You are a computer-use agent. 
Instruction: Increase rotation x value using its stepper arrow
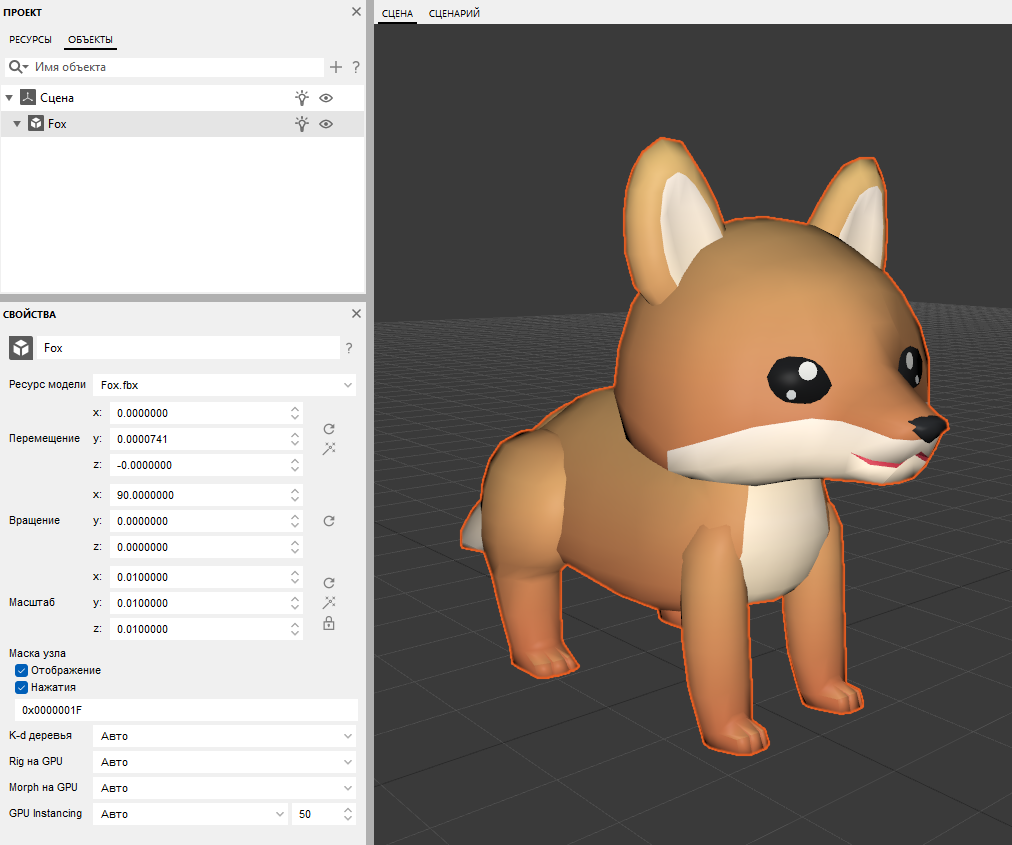click(x=294, y=490)
